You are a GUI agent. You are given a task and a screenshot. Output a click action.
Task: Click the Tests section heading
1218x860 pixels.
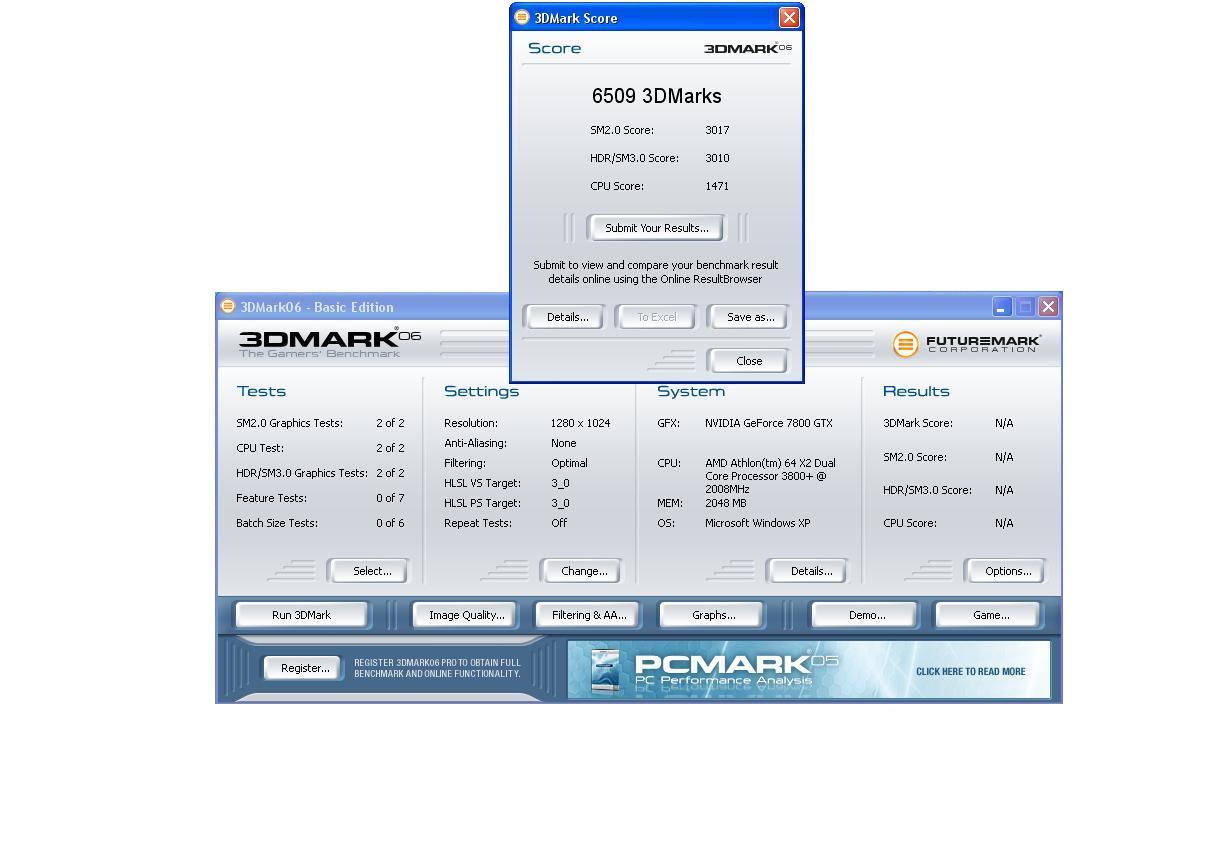pyautogui.click(x=261, y=391)
